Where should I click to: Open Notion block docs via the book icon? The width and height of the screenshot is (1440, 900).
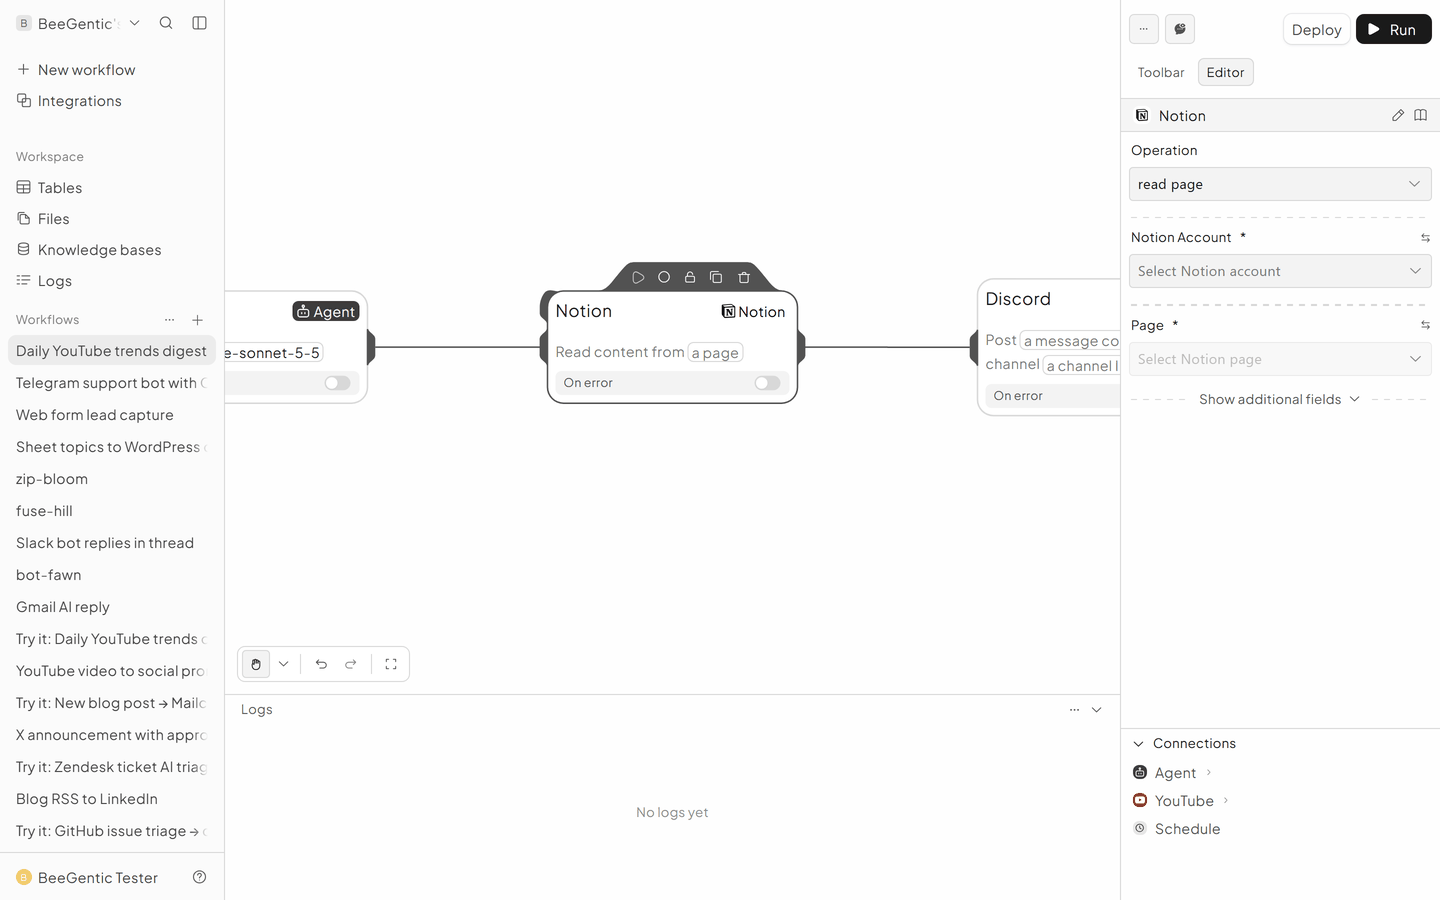(x=1420, y=115)
